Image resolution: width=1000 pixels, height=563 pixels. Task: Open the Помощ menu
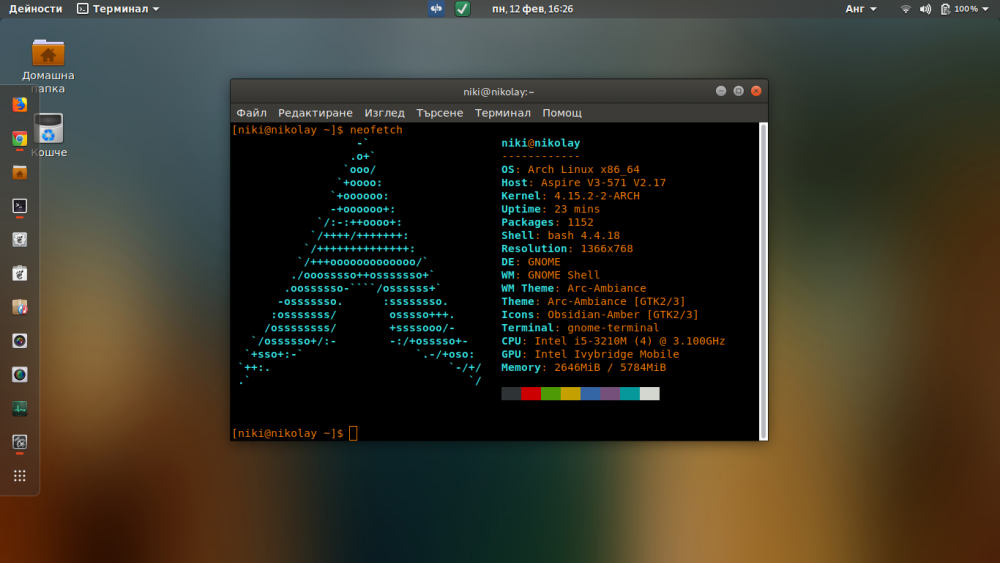[x=562, y=113]
